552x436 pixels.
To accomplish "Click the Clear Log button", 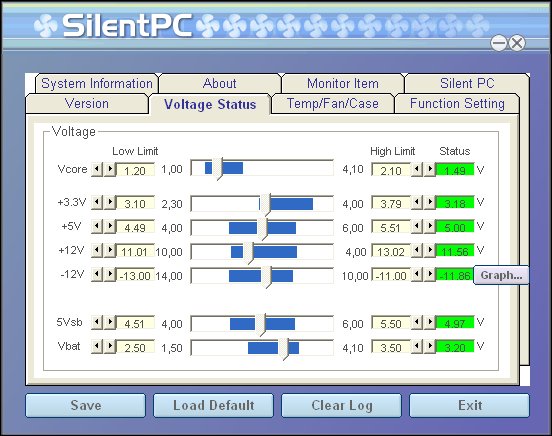I will (341, 405).
